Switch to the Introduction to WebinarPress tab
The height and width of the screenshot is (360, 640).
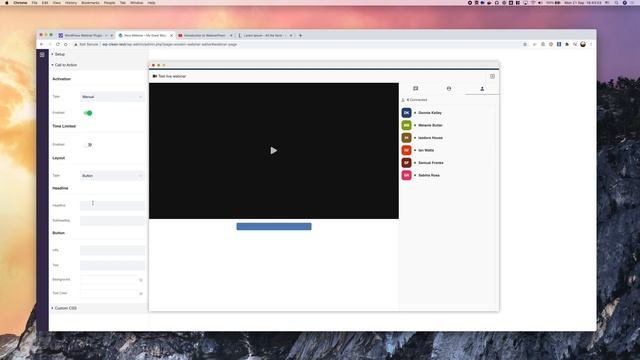pos(204,36)
